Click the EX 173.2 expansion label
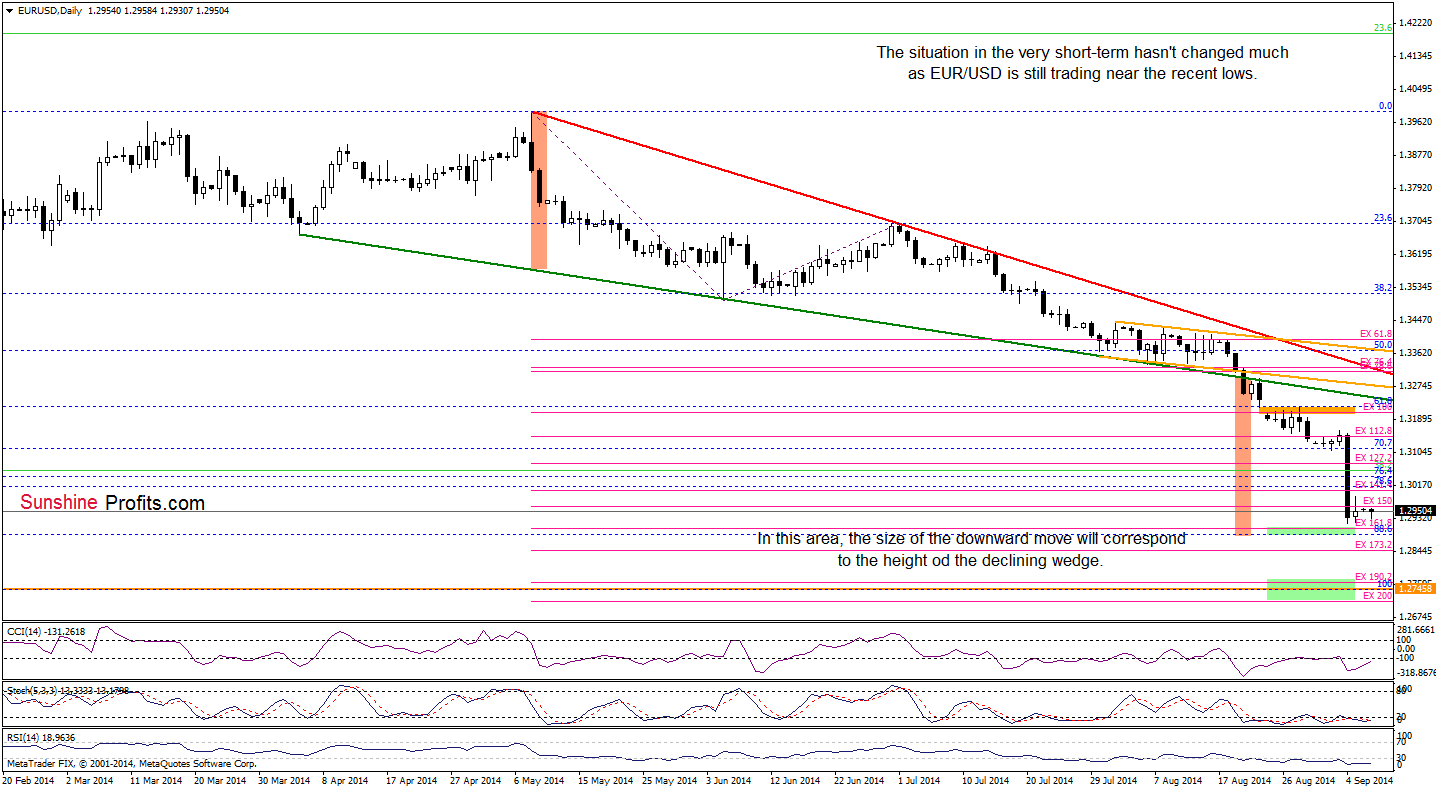Screen dimensions: 1436x789 point(1373,545)
